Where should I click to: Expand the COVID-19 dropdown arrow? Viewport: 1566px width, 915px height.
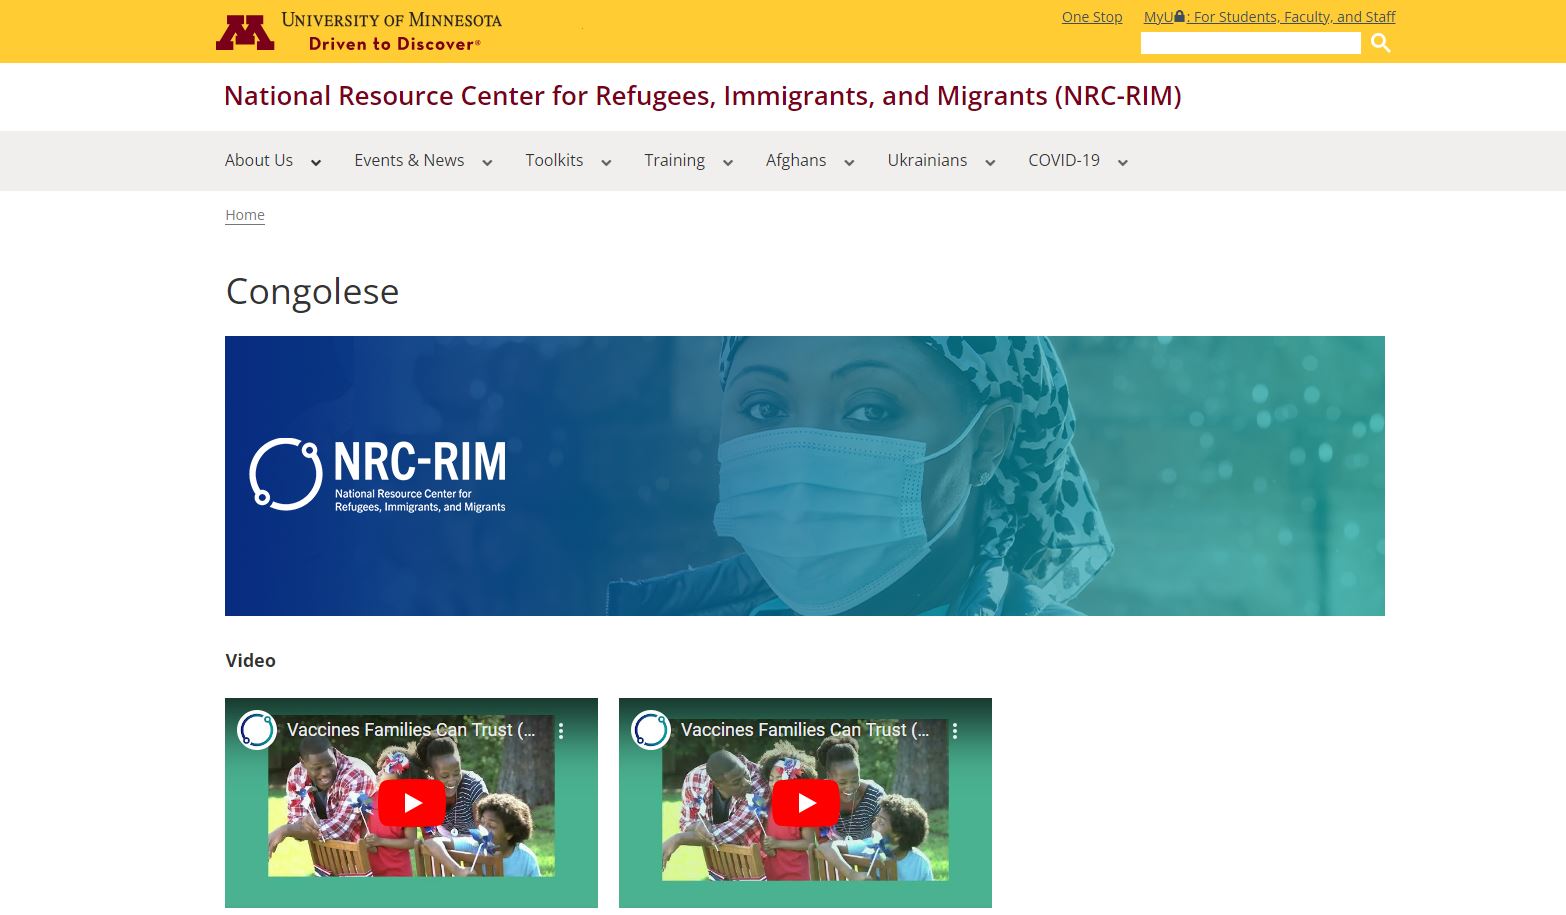click(1122, 162)
